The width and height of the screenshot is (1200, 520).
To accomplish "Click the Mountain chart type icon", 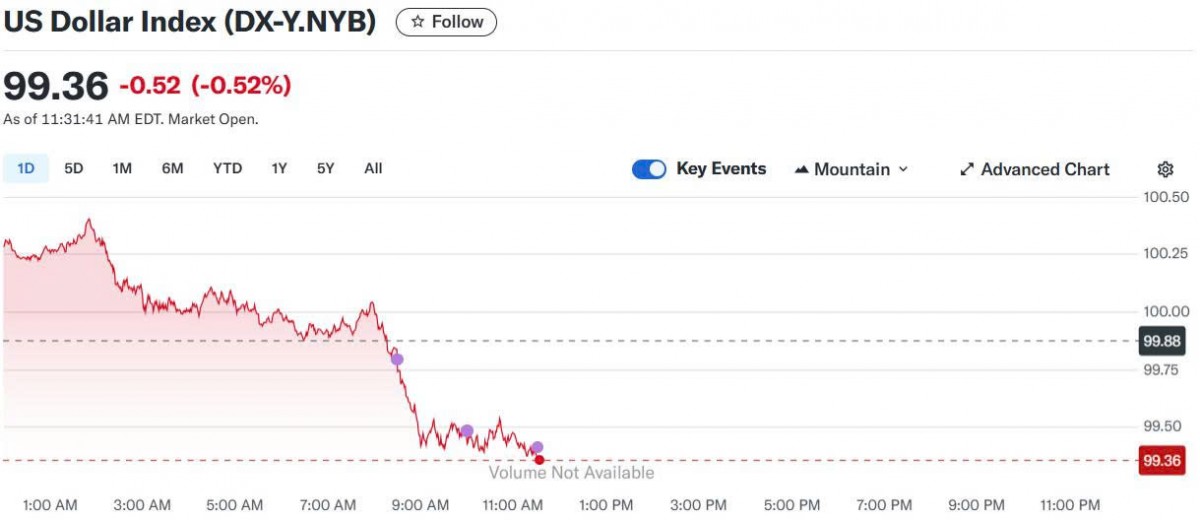I will (801, 169).
